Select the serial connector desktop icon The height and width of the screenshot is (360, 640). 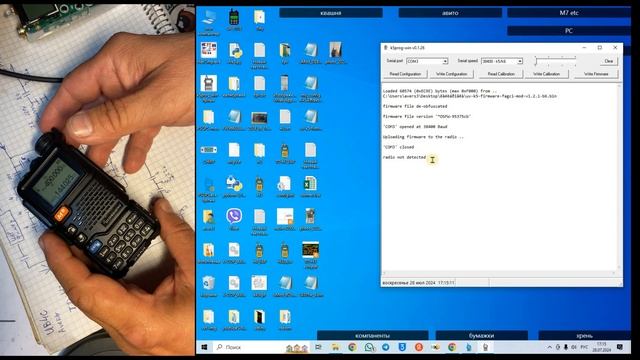209,153
